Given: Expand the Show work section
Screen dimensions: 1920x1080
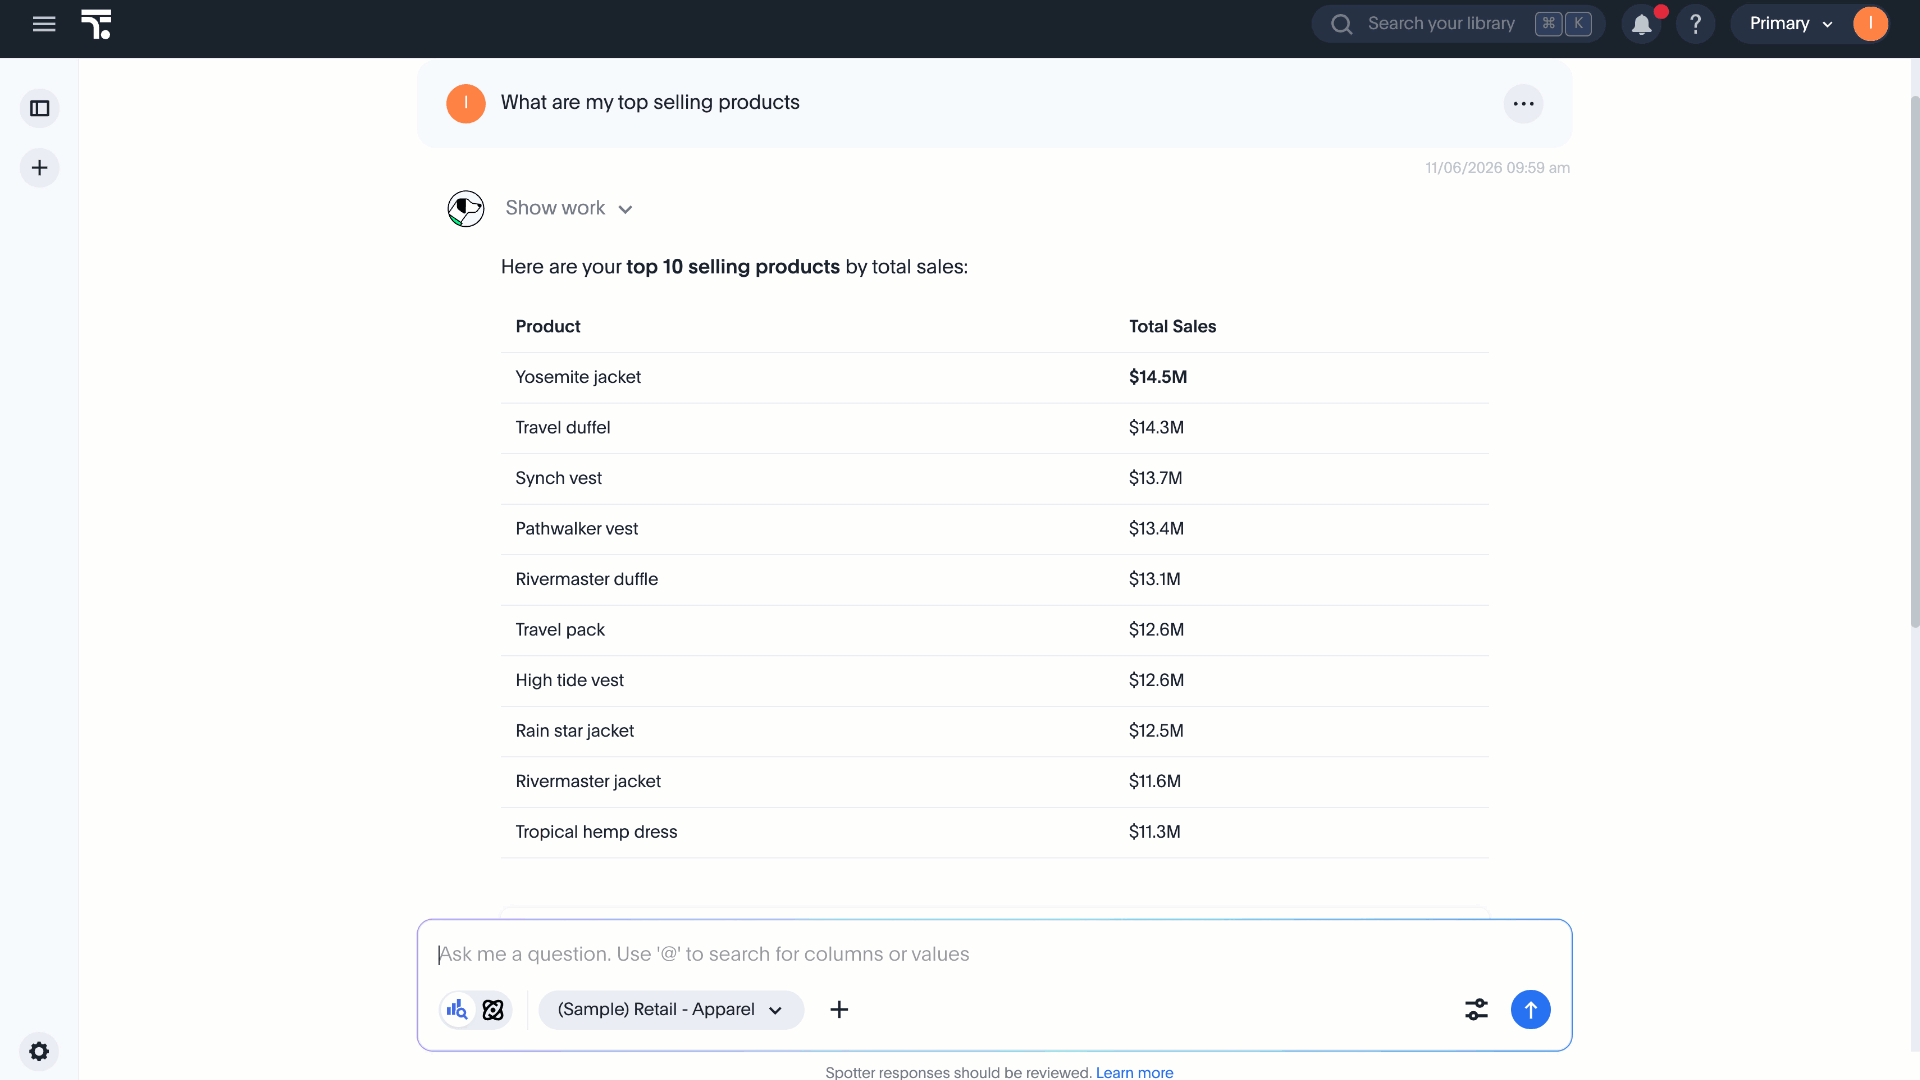Looking at the screenshot, I should (569, 208).
